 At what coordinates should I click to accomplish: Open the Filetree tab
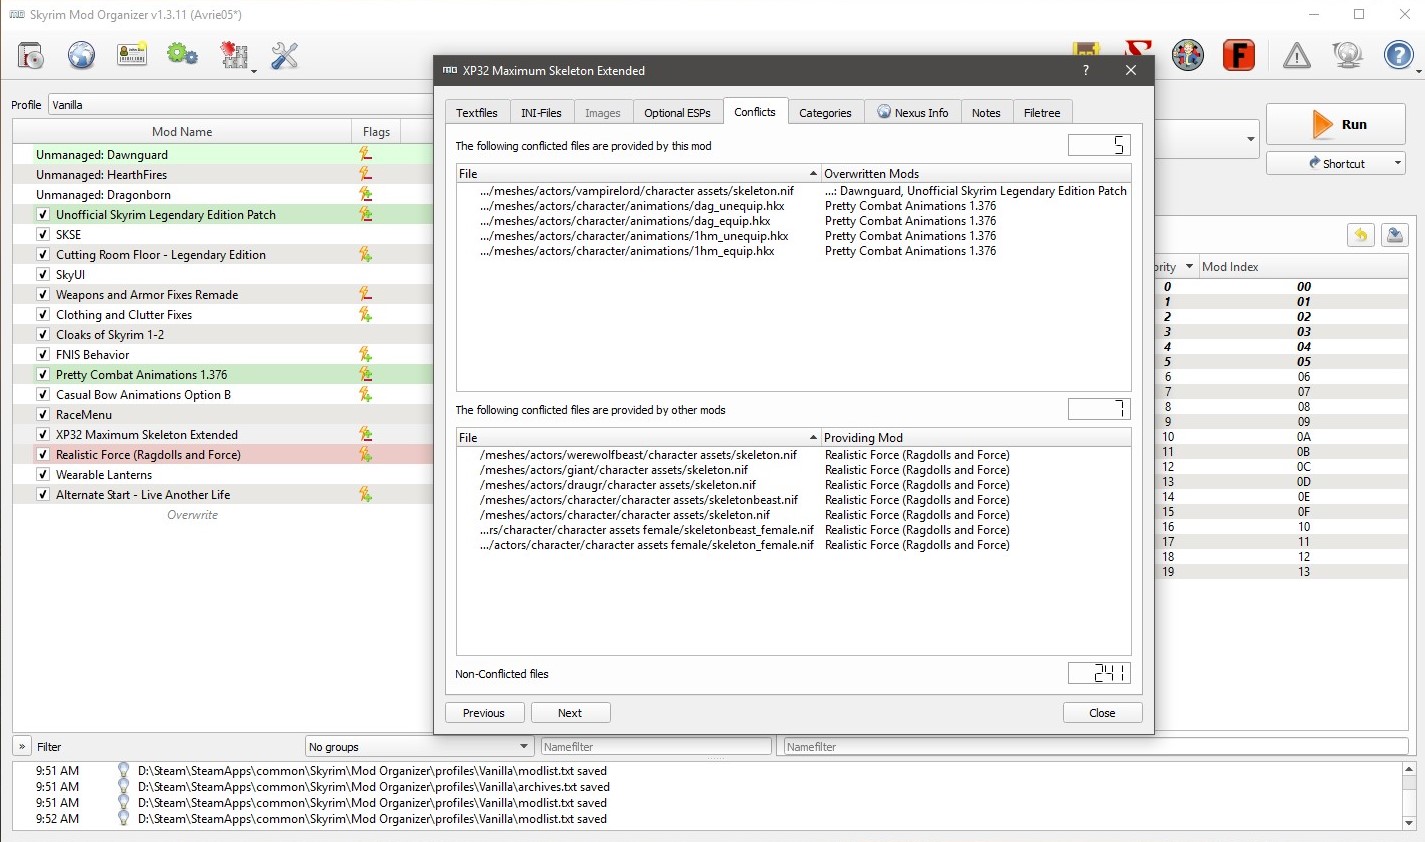click(x=1042, y=113)
